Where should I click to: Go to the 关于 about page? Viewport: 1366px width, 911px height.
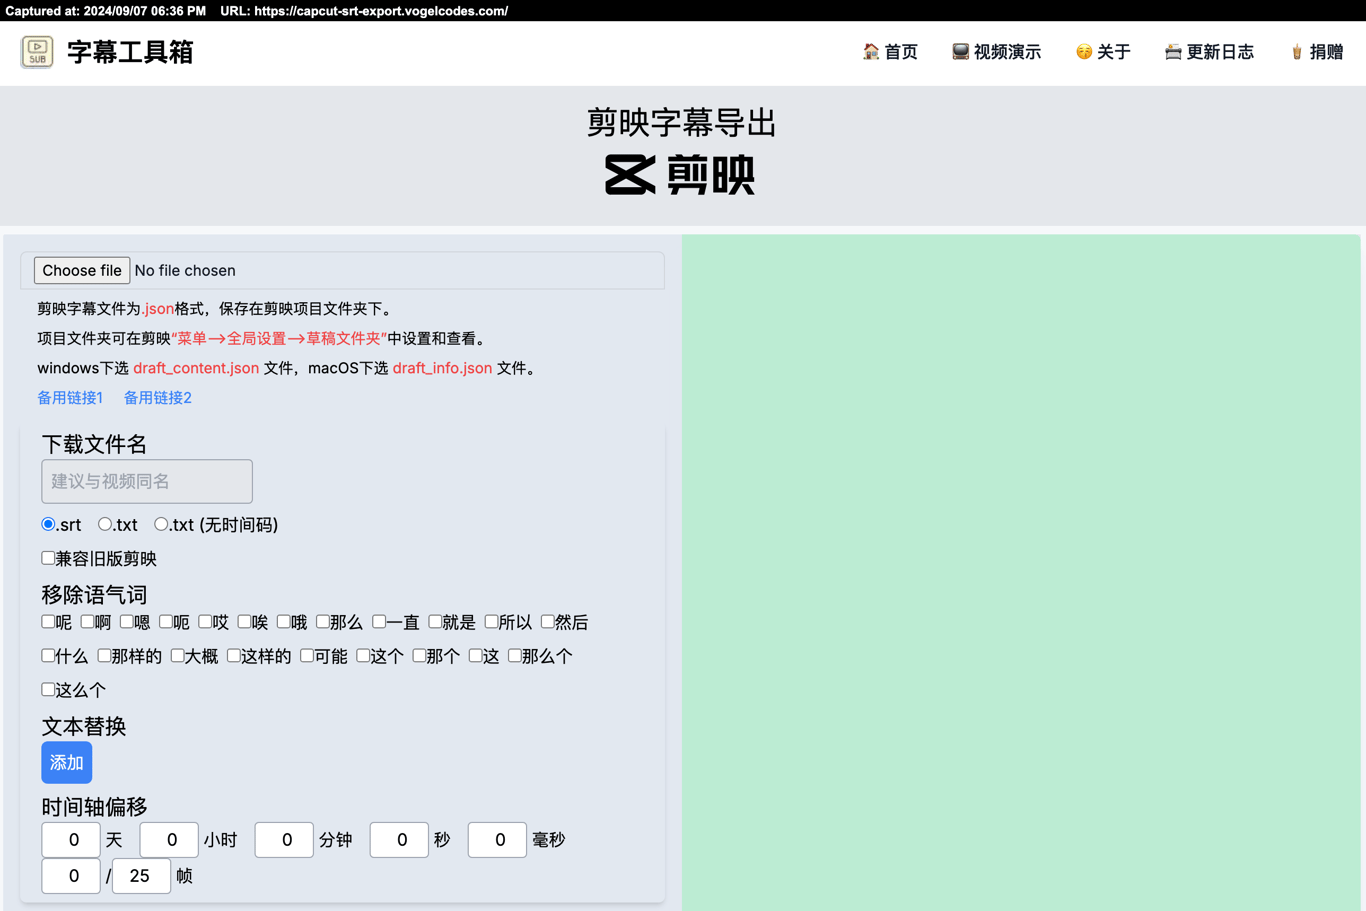[x=1103, y=52]
